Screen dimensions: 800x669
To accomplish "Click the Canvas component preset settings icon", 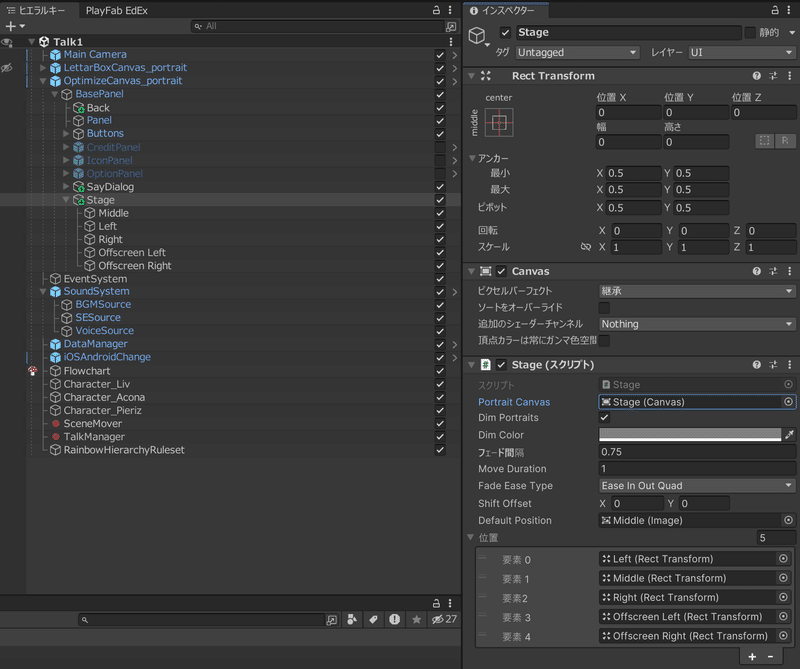I will pos(773,271).
